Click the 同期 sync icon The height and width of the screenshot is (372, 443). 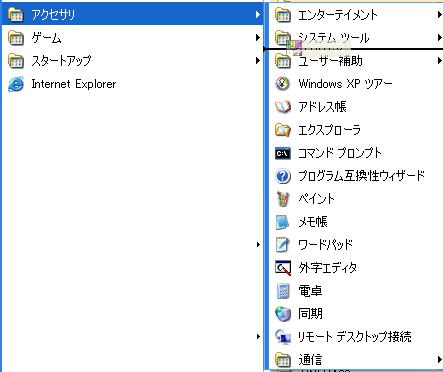(283, 314)
